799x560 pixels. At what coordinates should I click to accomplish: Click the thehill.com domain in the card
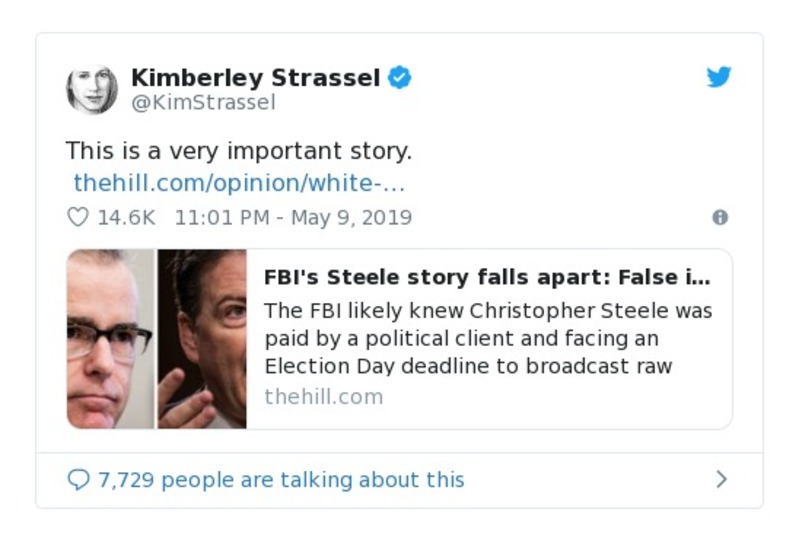click(323, 396)
